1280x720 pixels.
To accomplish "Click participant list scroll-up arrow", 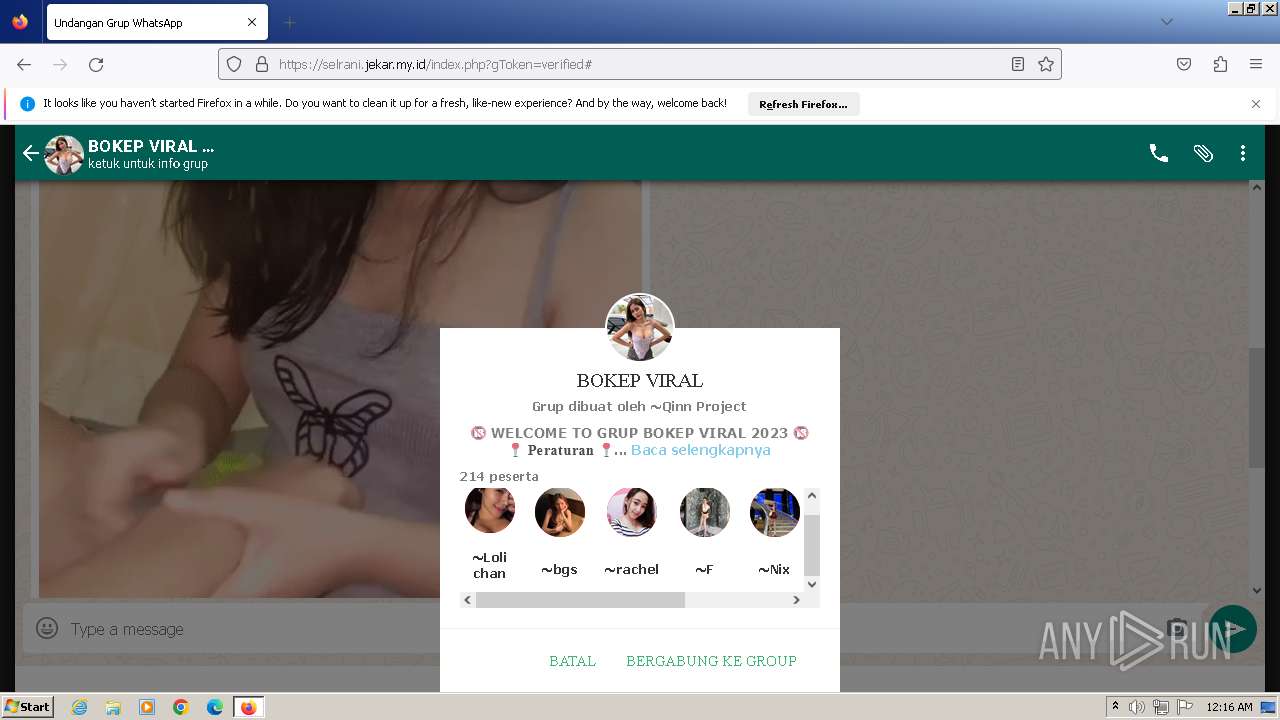I will 812,495.
